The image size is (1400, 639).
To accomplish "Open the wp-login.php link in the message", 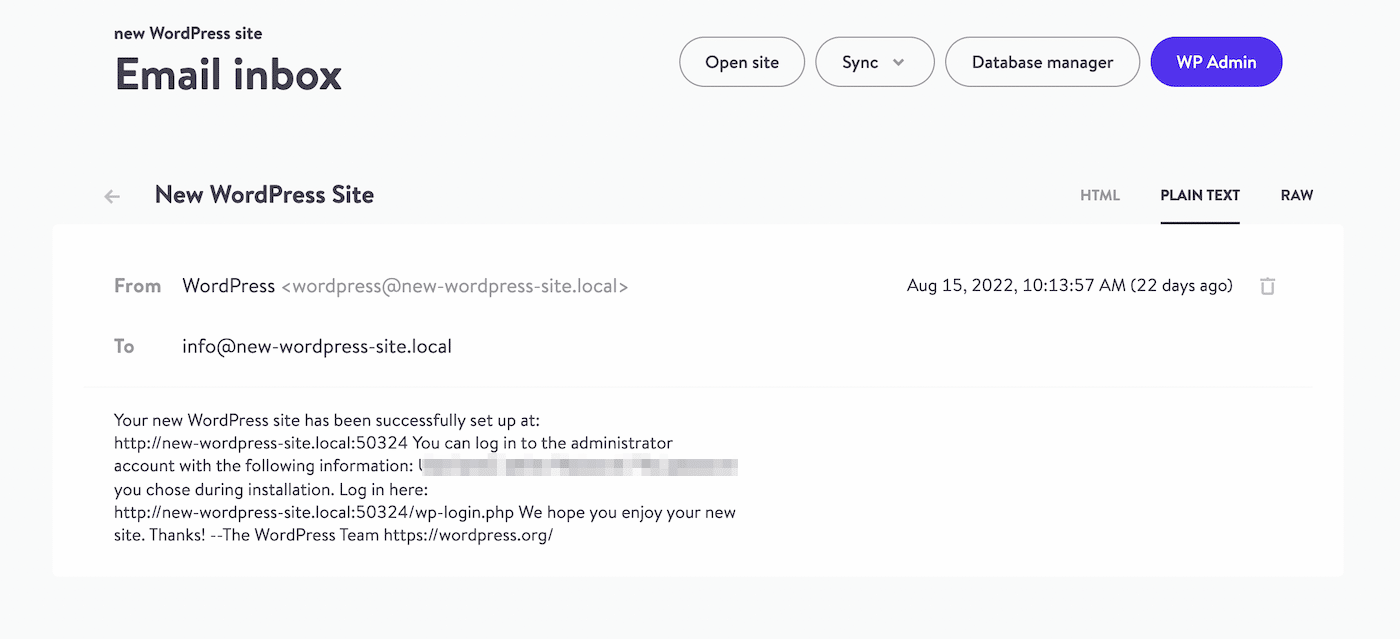I will tap(315, 512).
